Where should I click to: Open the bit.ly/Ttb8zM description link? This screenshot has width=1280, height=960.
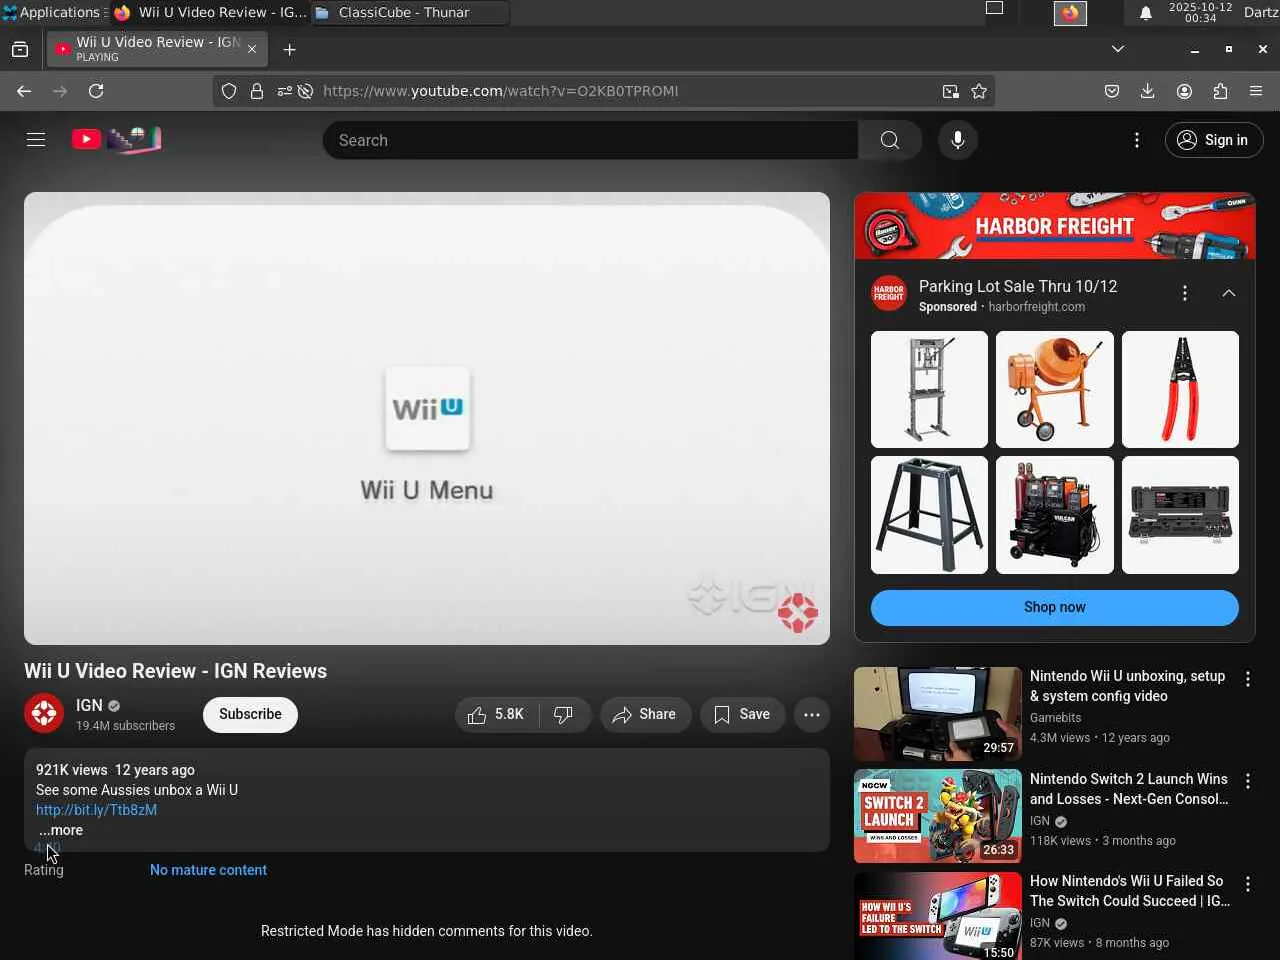pyautogui.click(x=96, y=810)
